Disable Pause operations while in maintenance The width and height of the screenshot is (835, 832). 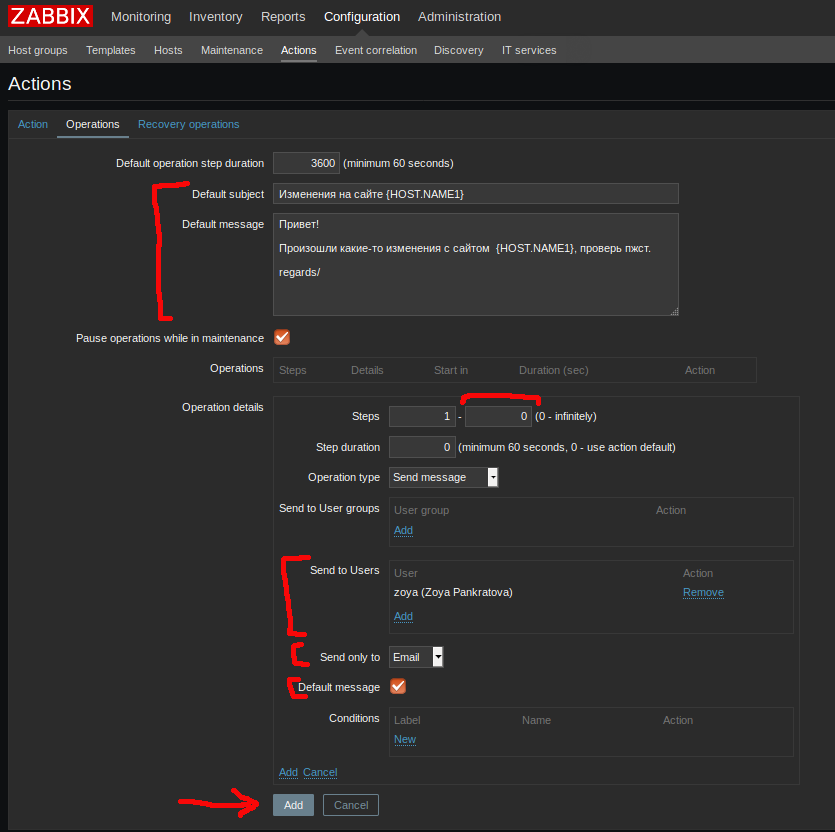point(281,338)
